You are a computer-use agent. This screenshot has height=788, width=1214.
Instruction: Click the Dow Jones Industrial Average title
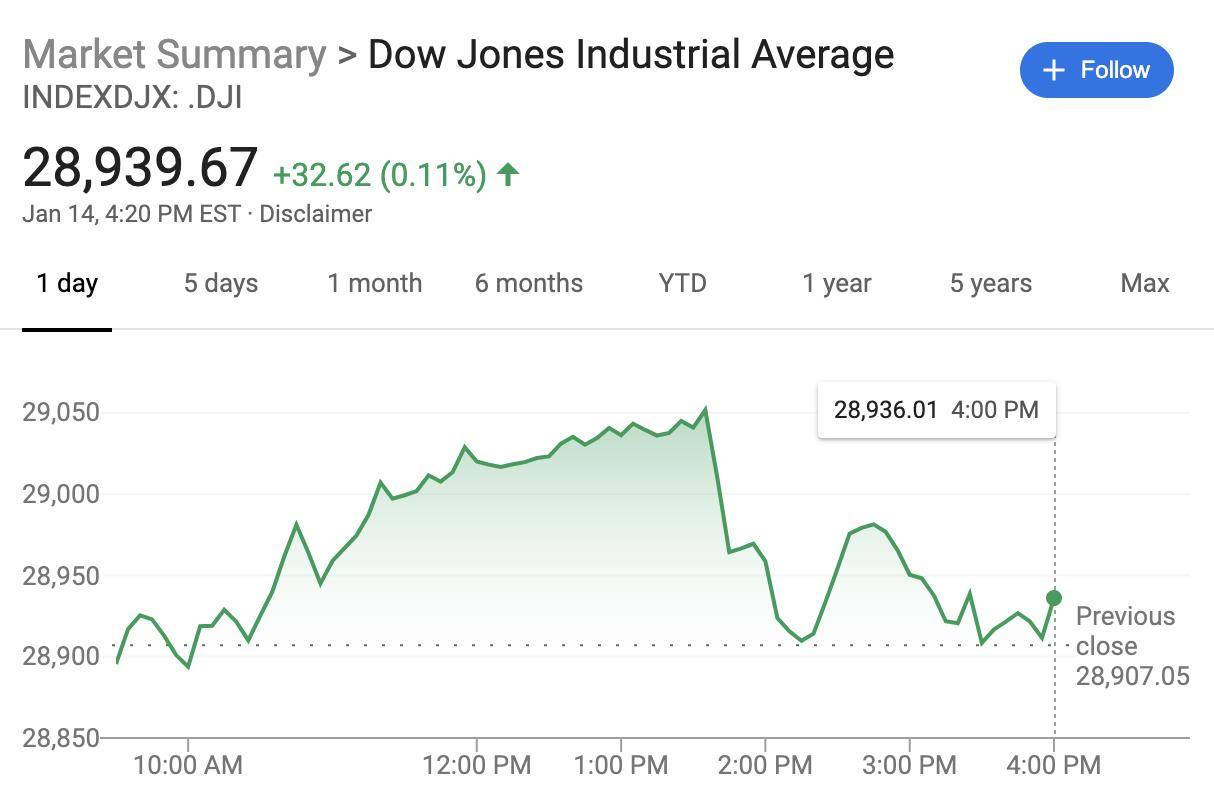pyautogui.click(x=630, y=54)
